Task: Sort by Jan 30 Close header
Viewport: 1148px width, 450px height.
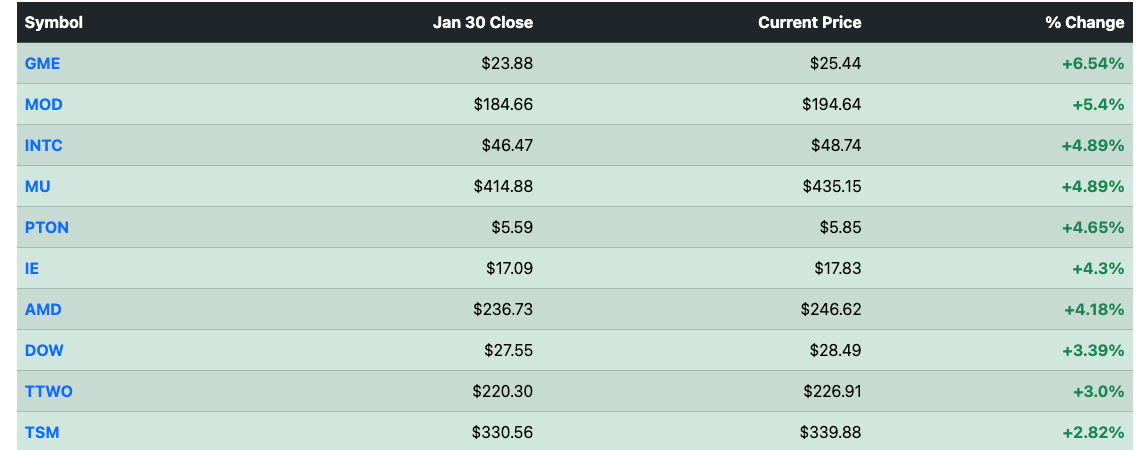Action: click(x=482, y=23)
